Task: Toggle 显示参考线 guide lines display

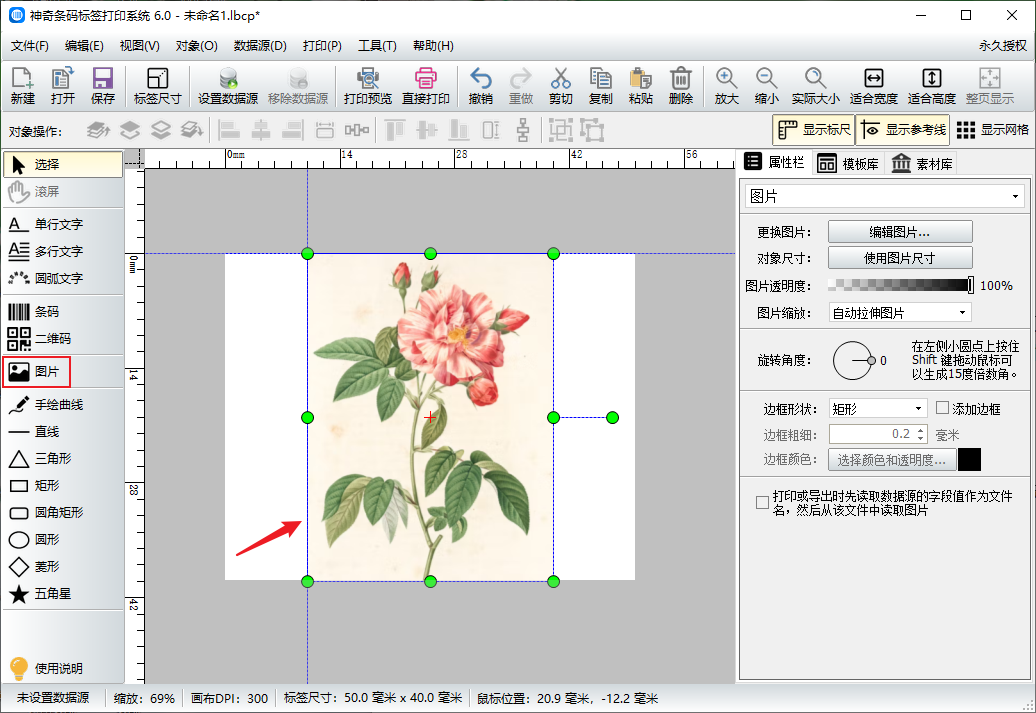Action: 903,130
